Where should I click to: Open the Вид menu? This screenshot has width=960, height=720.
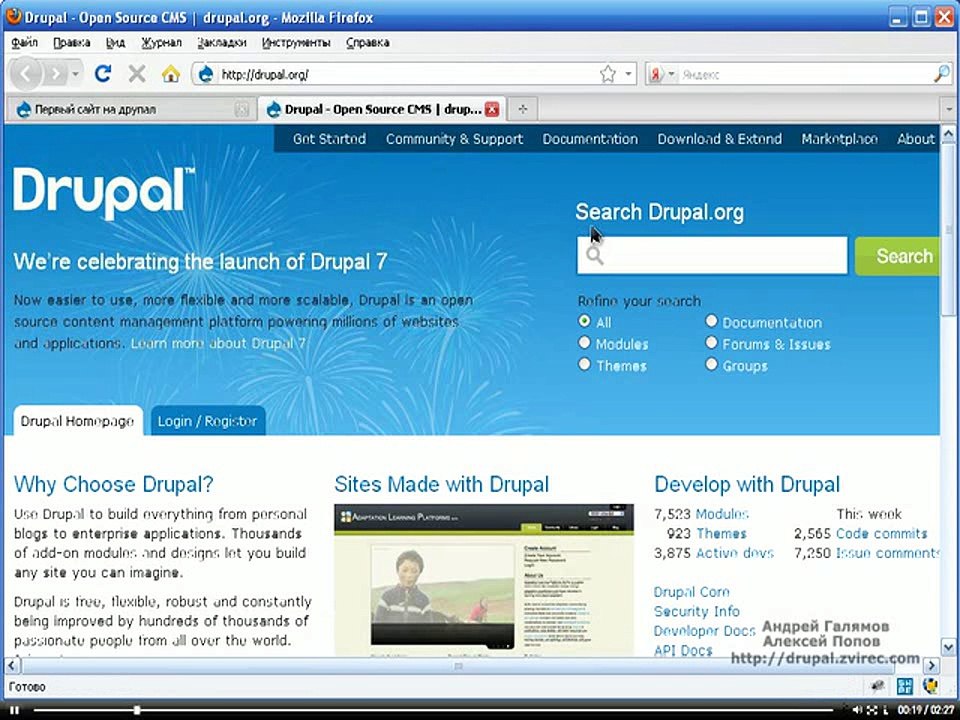click(x=115, y=42)
